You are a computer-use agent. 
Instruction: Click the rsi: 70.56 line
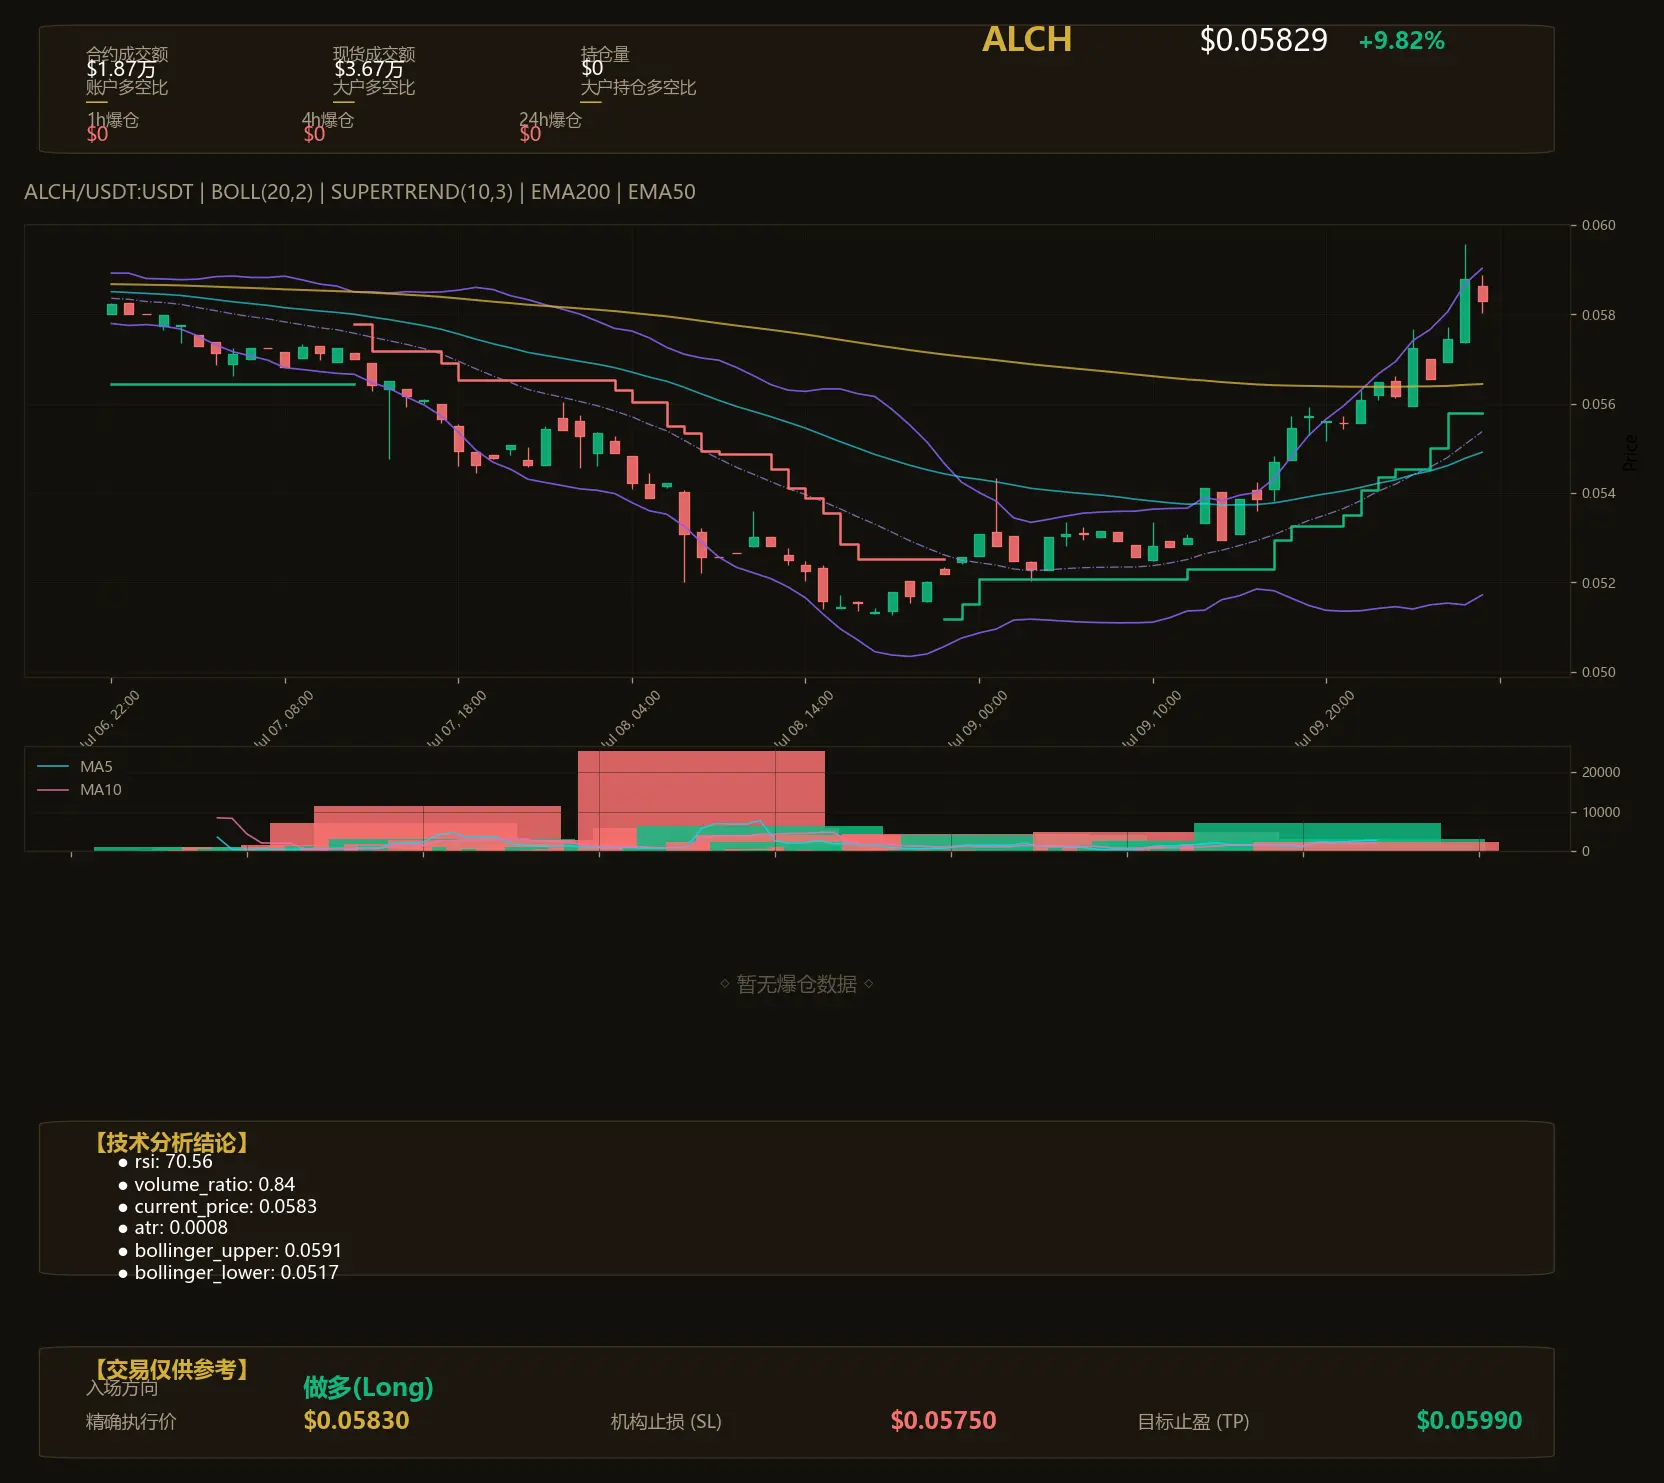(165, 1162)
